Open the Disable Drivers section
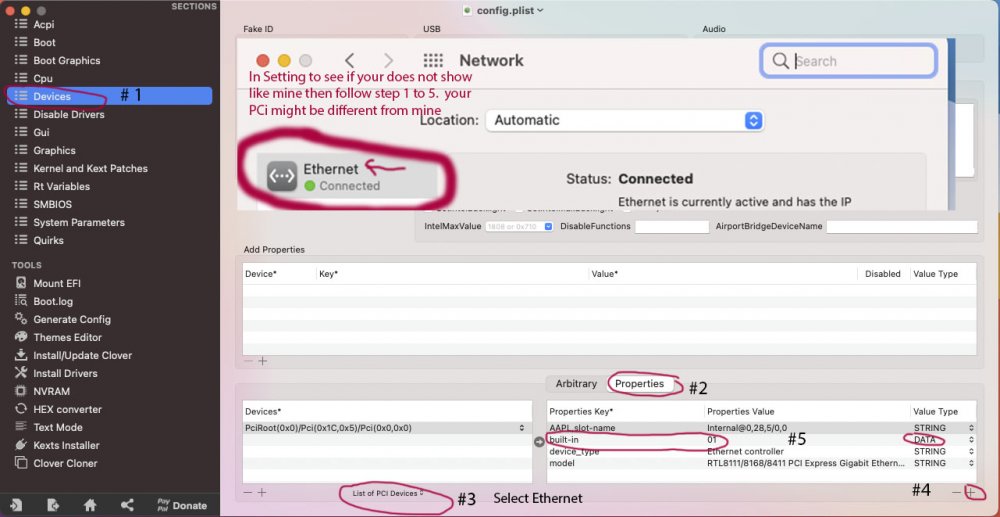1000x517 pixels. 68,114
